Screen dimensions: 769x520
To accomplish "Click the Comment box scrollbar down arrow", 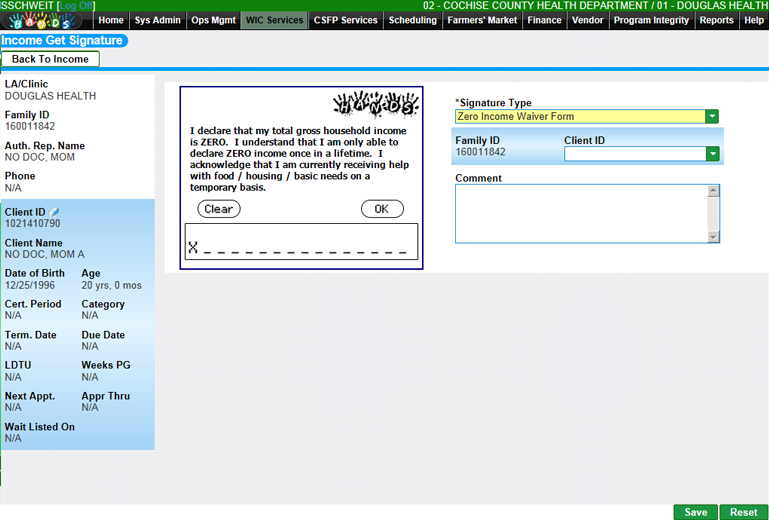I will (713, 237).
